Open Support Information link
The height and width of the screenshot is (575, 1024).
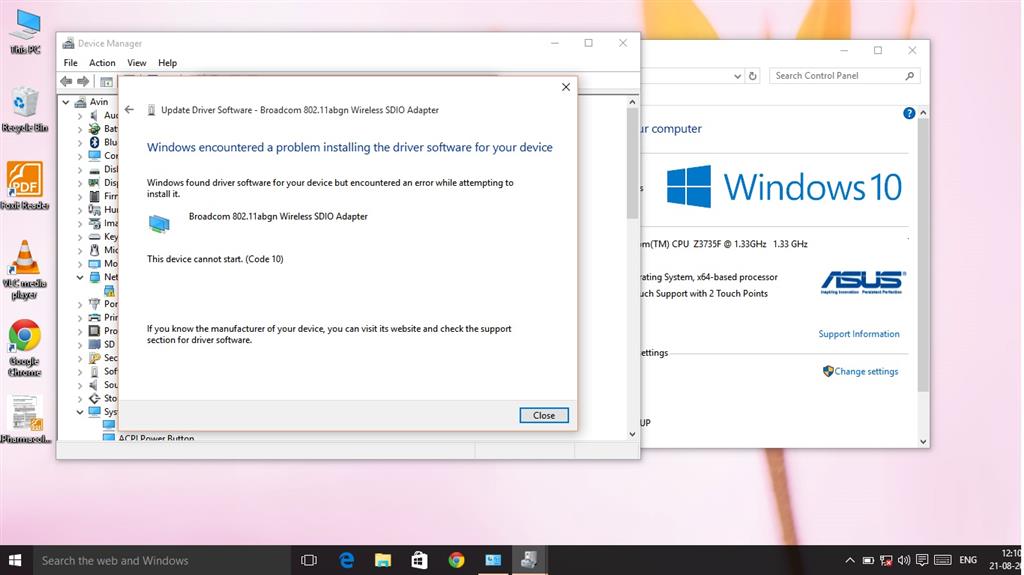(x=859, y=334)
